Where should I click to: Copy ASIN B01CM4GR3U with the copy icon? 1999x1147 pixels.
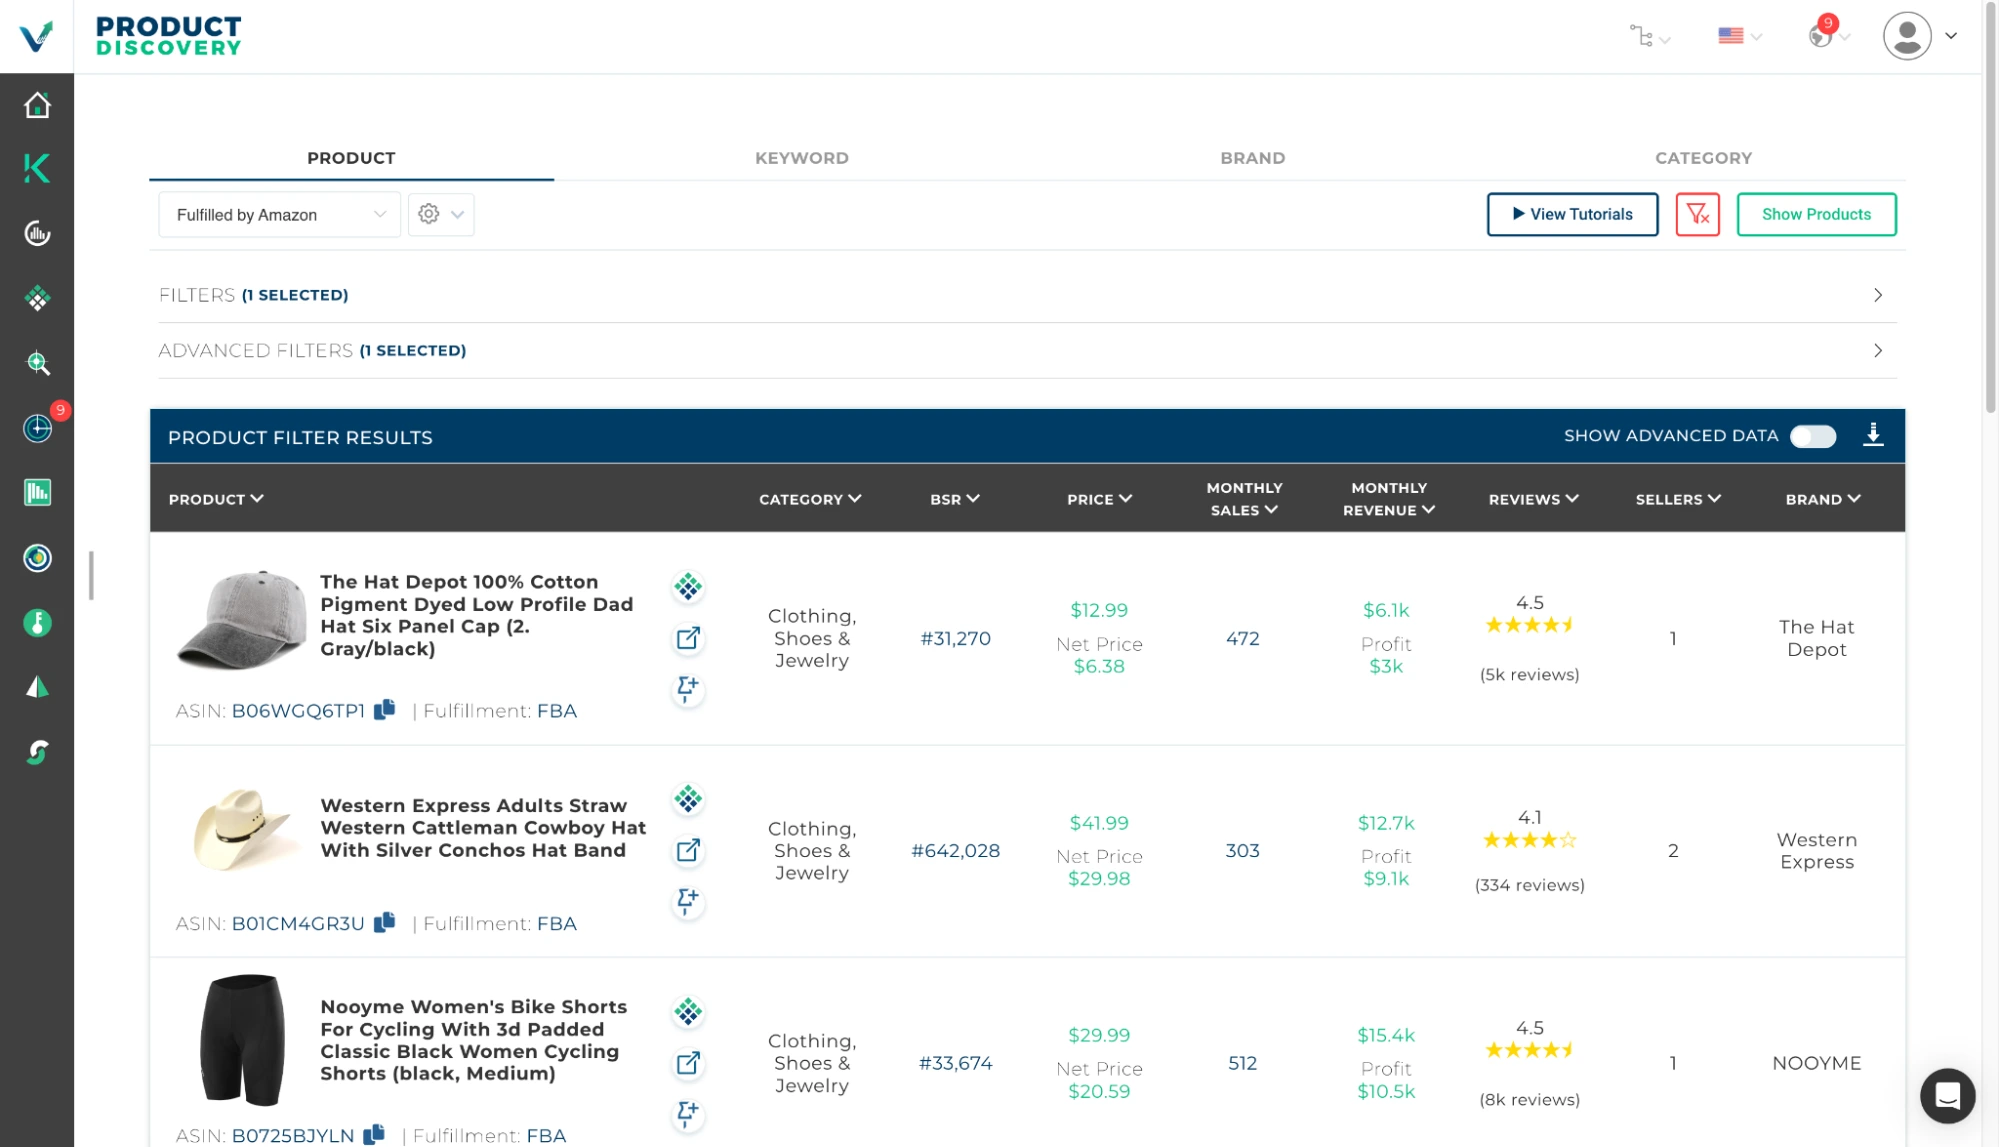point(385,922)
